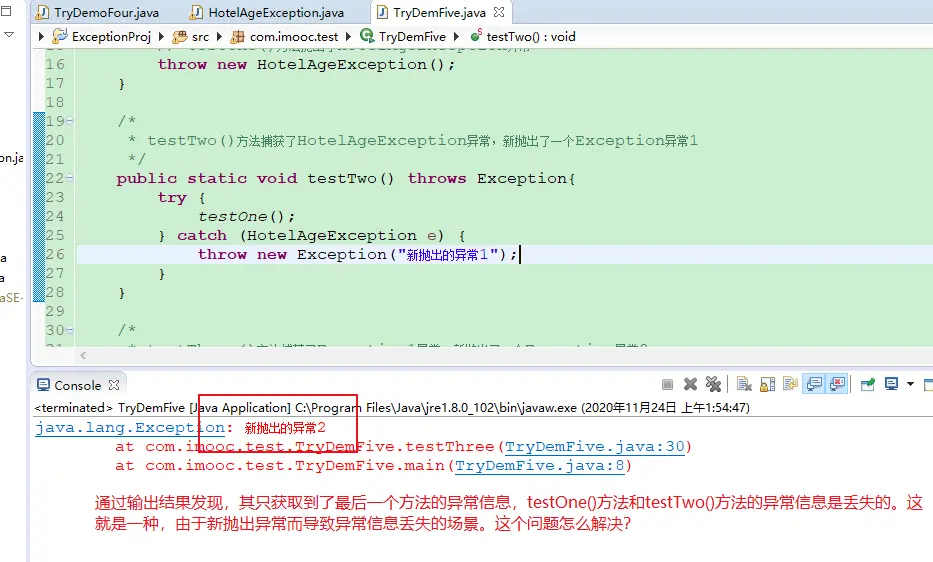
Task: Click the src breadcrumb folder
Action: pos(200,37)
